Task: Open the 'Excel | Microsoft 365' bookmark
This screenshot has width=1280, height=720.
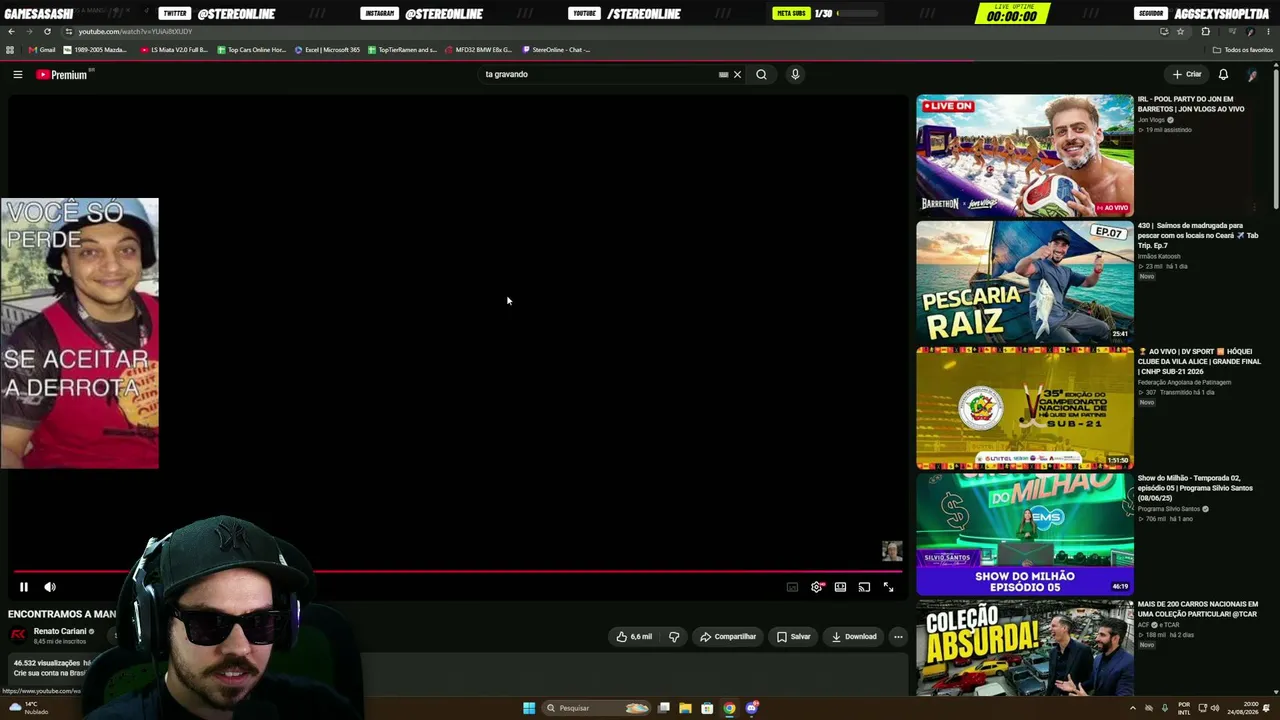Action: [x=327, y=50]
